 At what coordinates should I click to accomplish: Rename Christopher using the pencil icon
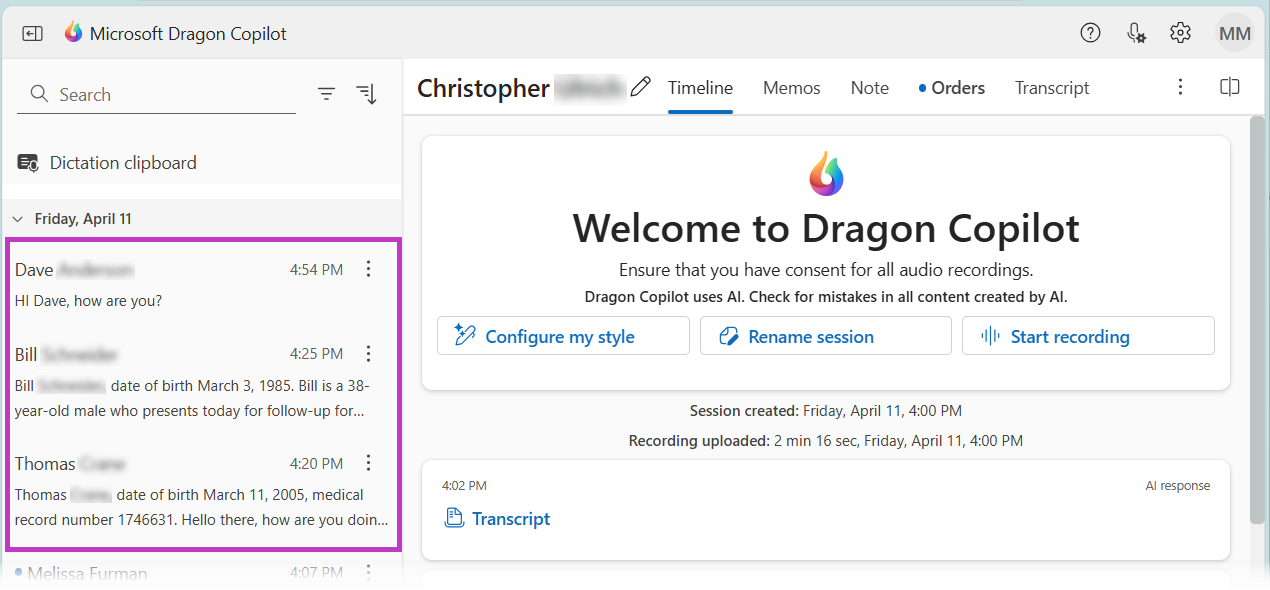(640, 87)
